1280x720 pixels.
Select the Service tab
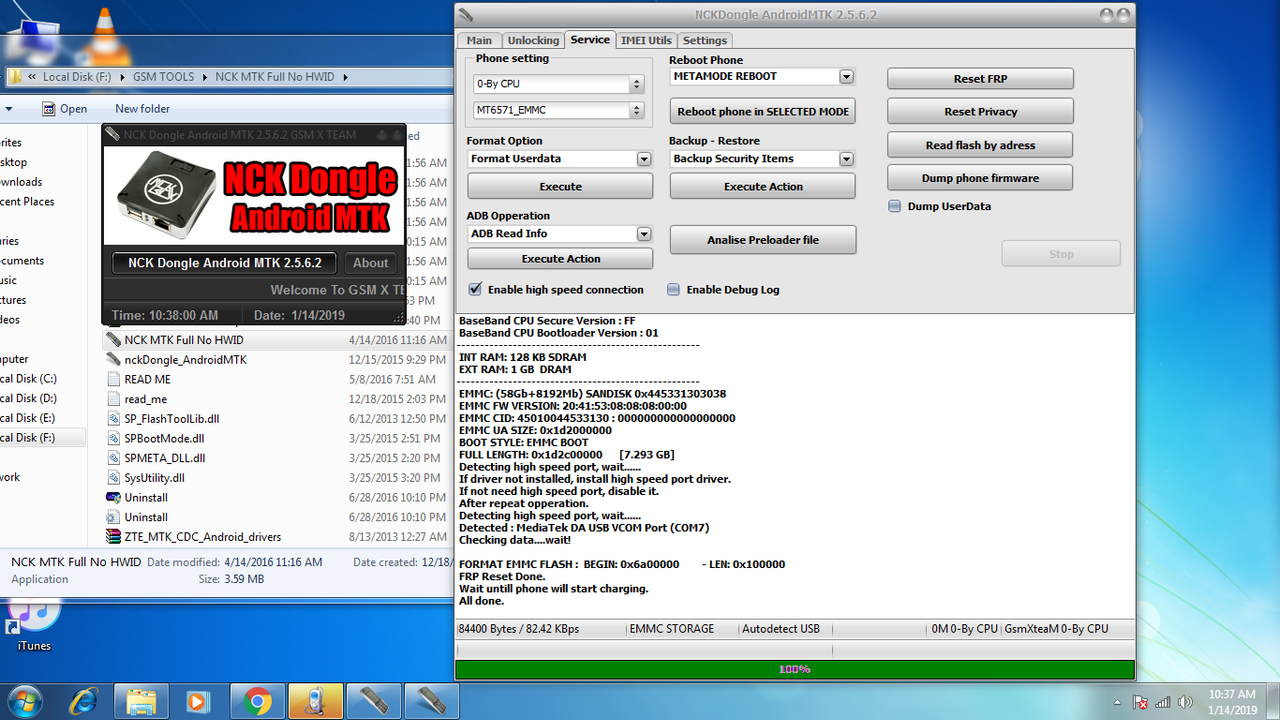590,39
